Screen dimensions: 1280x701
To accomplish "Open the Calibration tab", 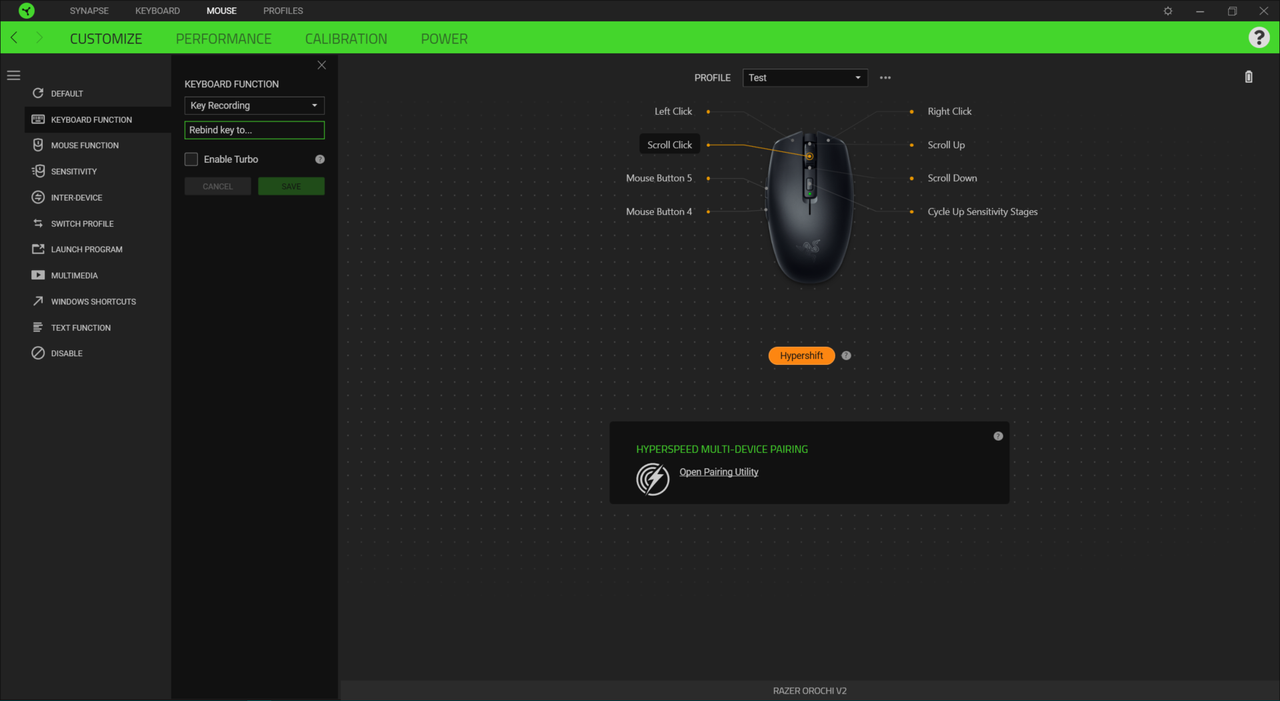I will coord(346,38).
